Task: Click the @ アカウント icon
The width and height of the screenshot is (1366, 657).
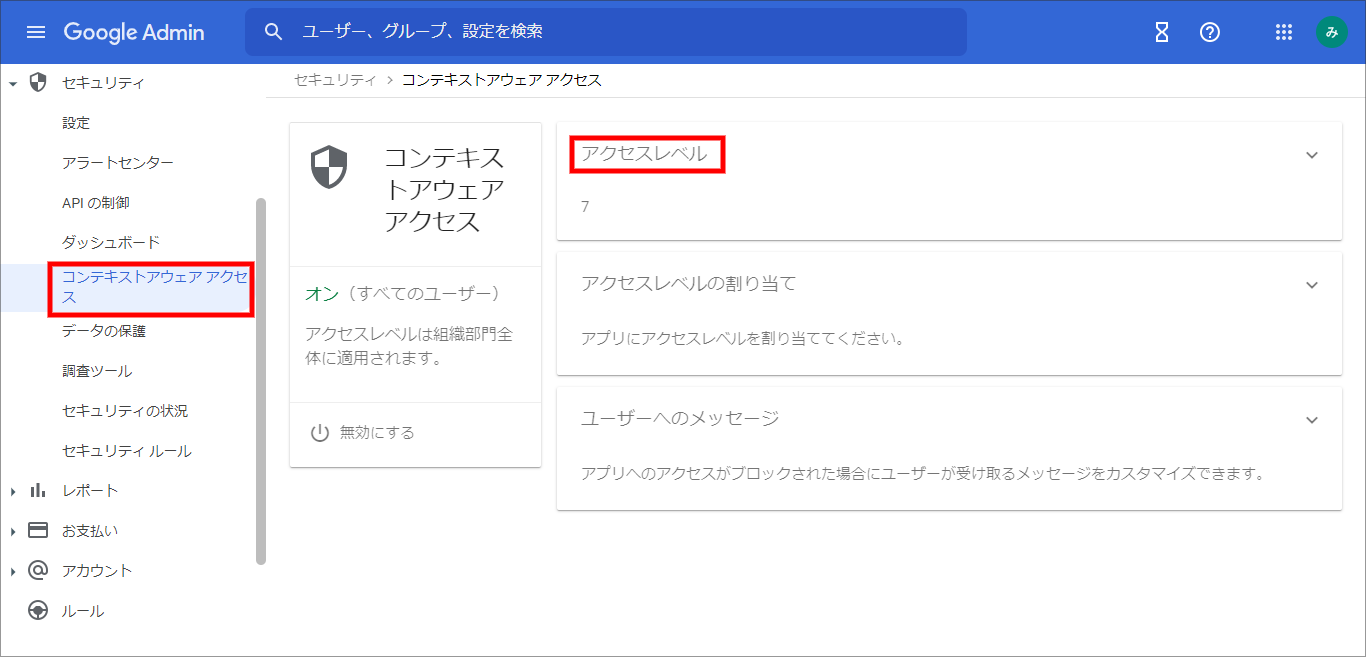Action: pyautogui.click(x=38, y=570)
